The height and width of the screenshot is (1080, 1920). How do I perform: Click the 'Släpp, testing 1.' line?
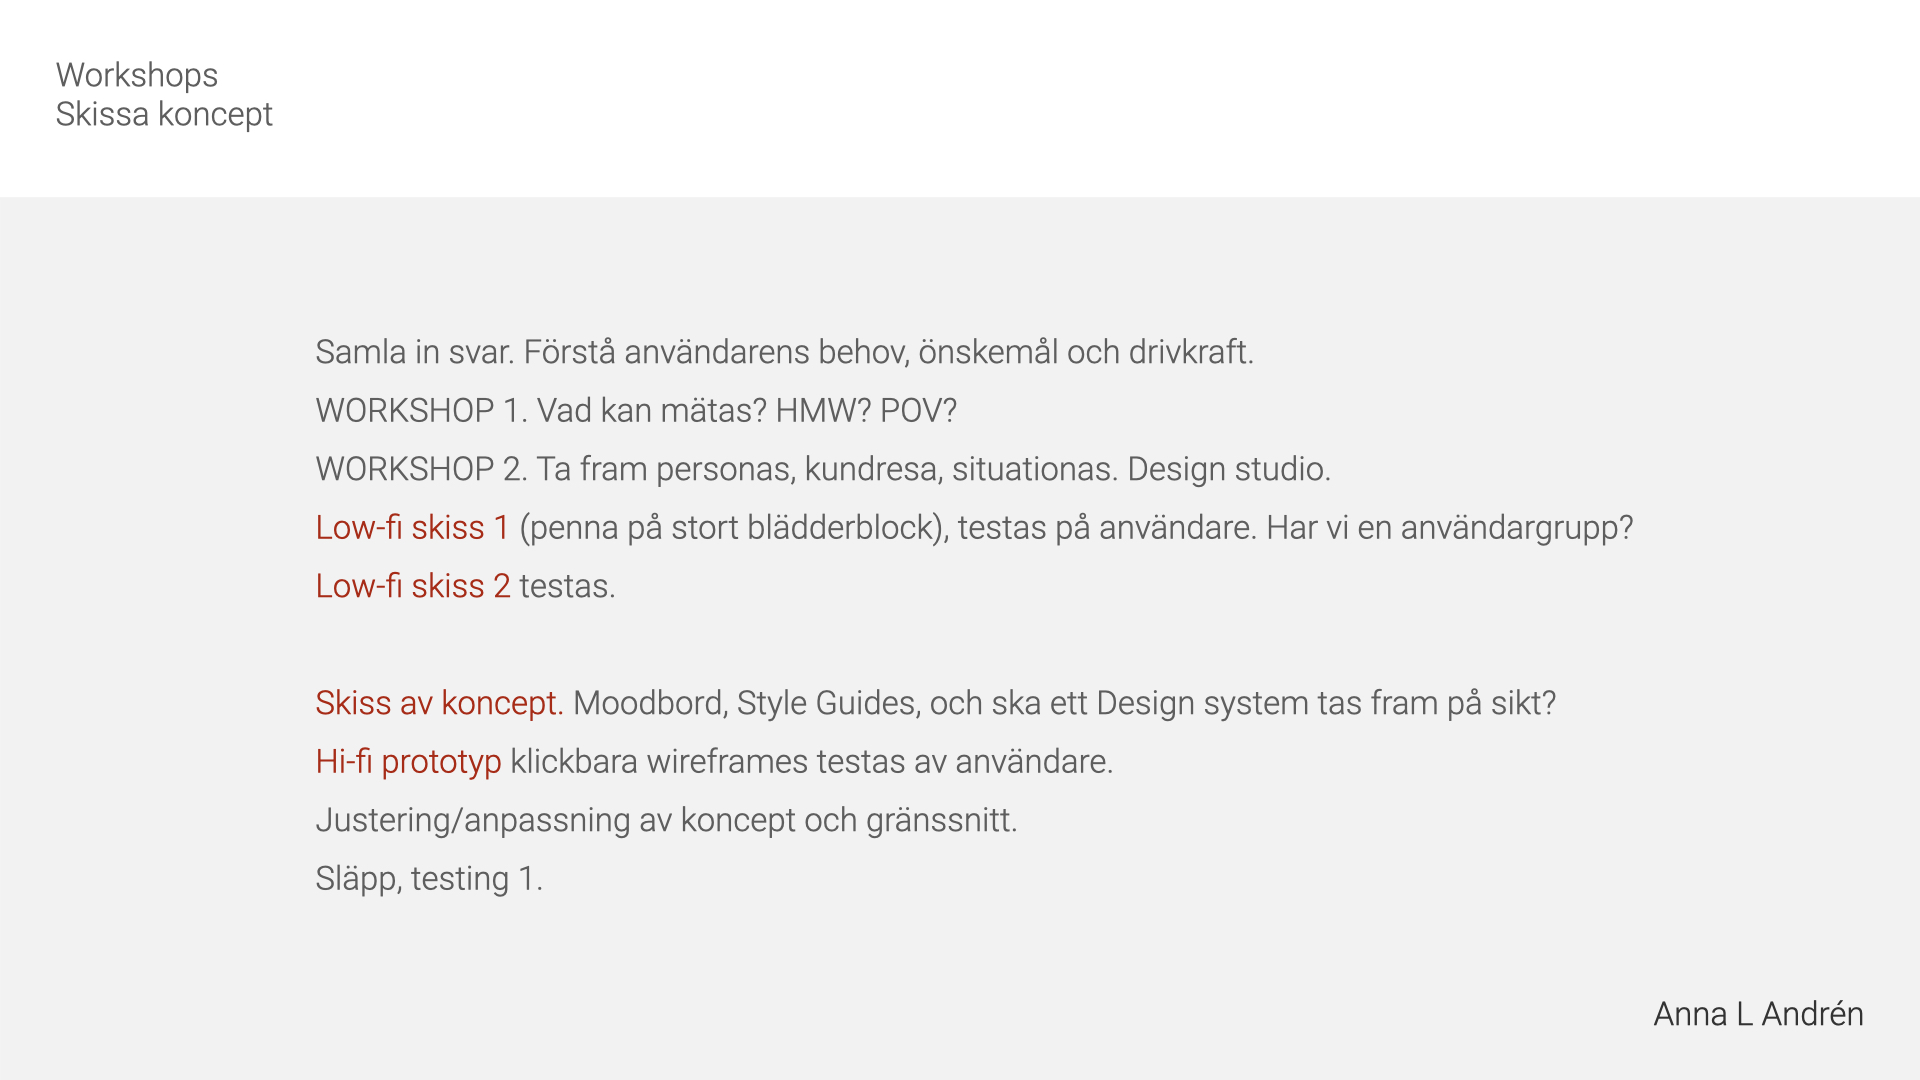tap(430, 879)
